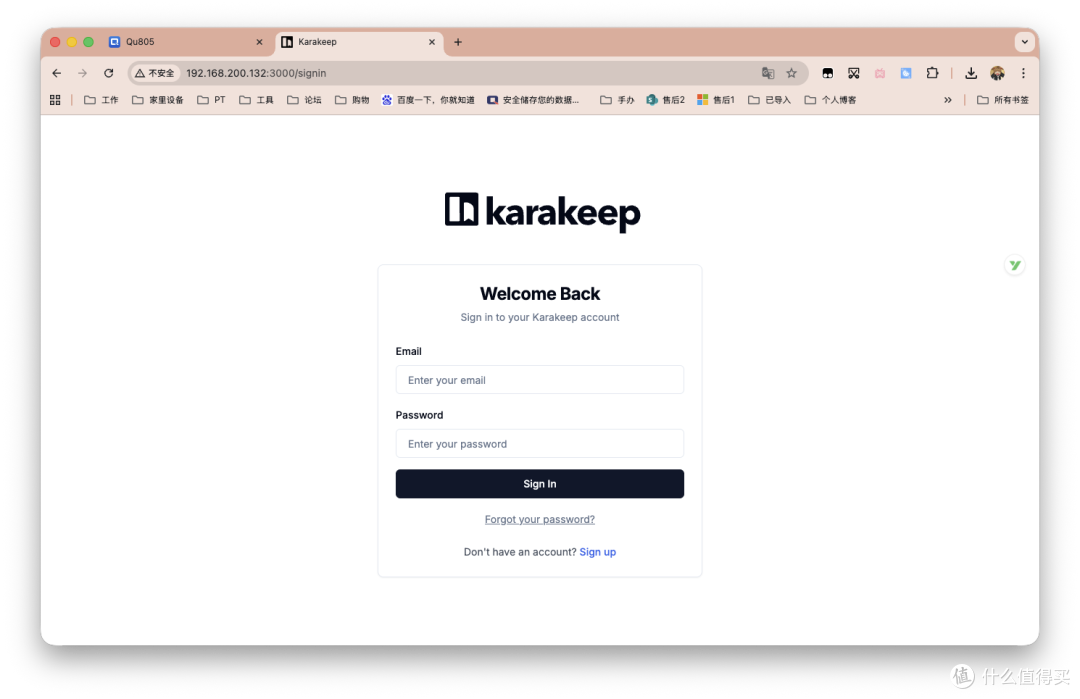1080x699 pixels.
Task: Open the Chrome profile avatar
Action: pyautogui.click(x=997, y=73)
